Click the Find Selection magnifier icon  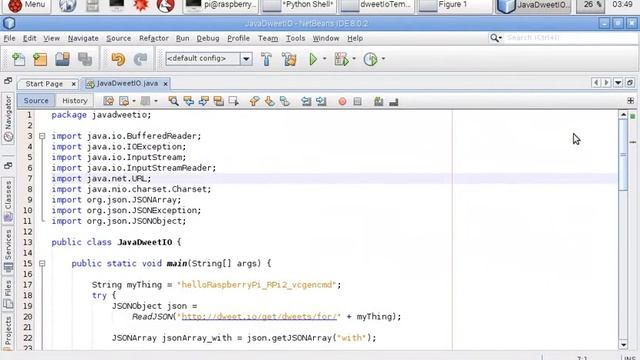point(173,101)
